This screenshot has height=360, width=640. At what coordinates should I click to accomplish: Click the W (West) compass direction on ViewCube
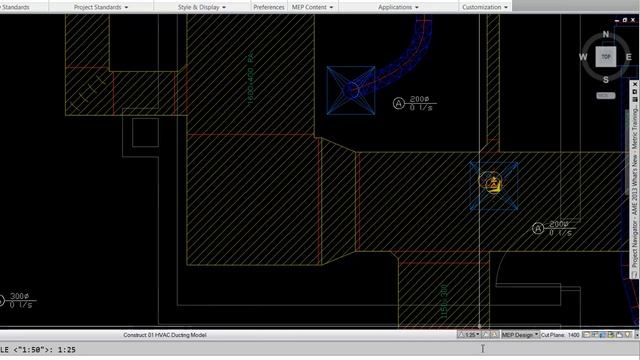[x=583, y=57]
